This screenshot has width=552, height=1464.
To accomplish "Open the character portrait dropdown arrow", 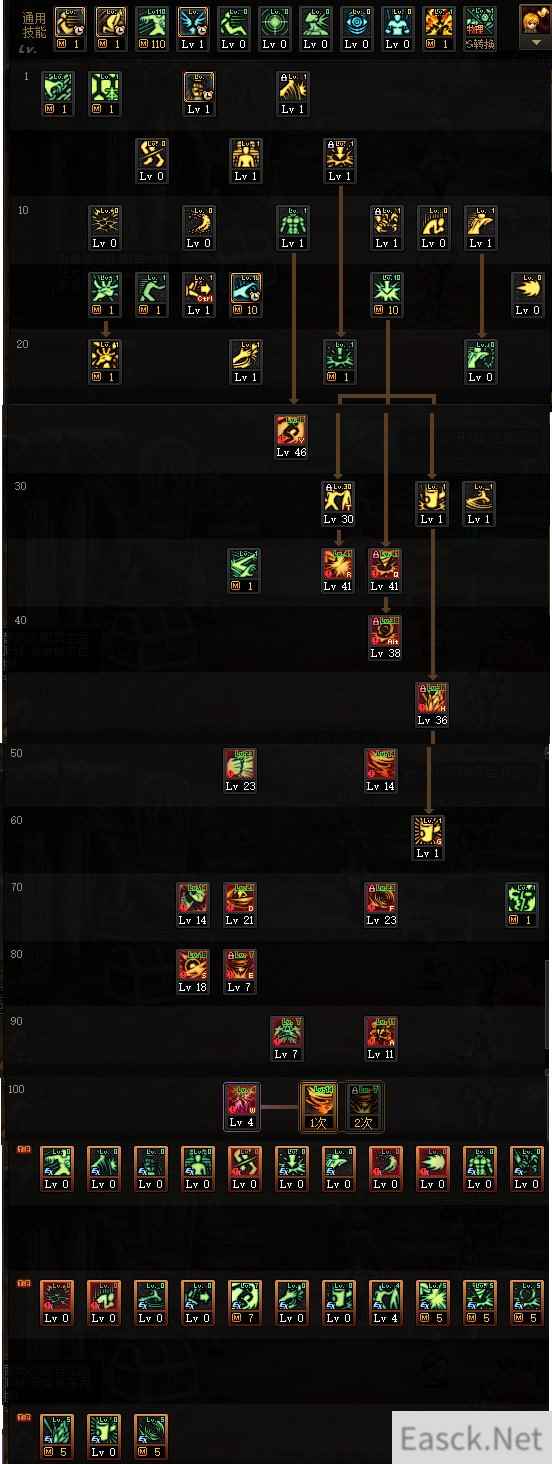I will 536,44.
